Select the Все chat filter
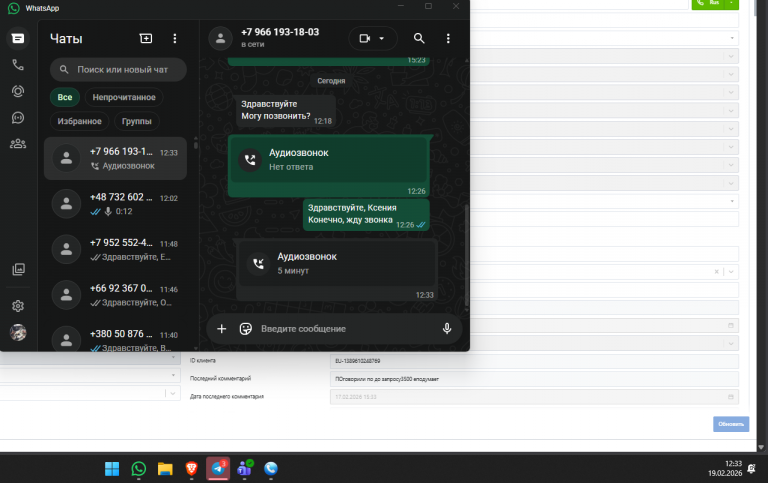Screen dimensions: 768x483 [65, 97]
